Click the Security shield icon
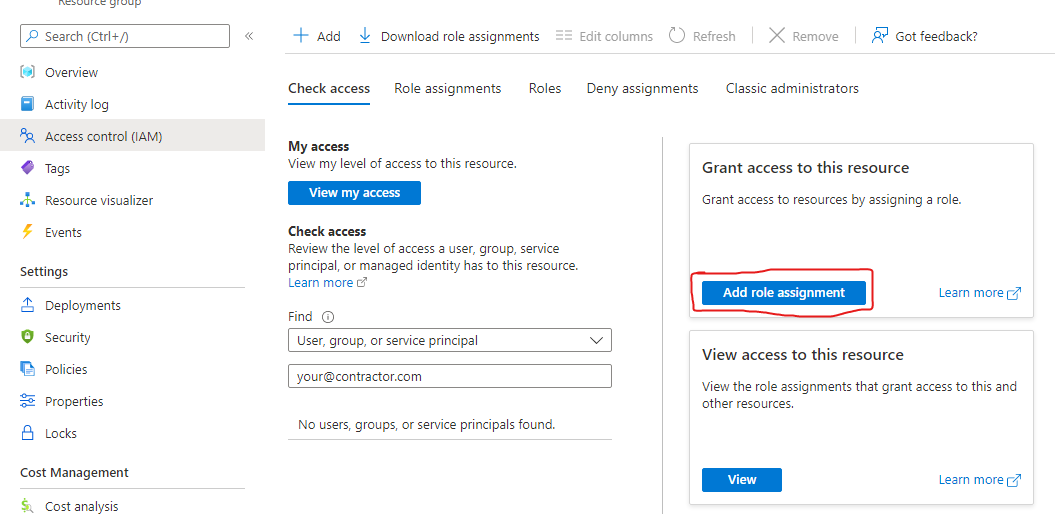The height and width of the screenshot is (514, 1061). point(28,338)
